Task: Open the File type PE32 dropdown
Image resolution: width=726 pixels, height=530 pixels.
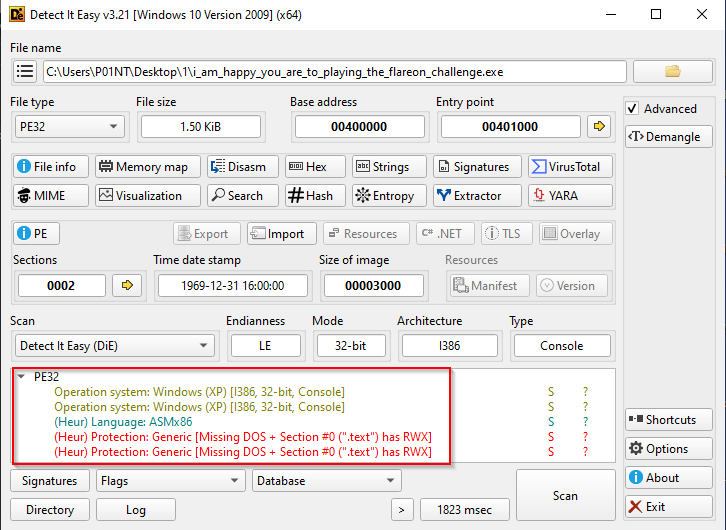Action: click(69, 126)
